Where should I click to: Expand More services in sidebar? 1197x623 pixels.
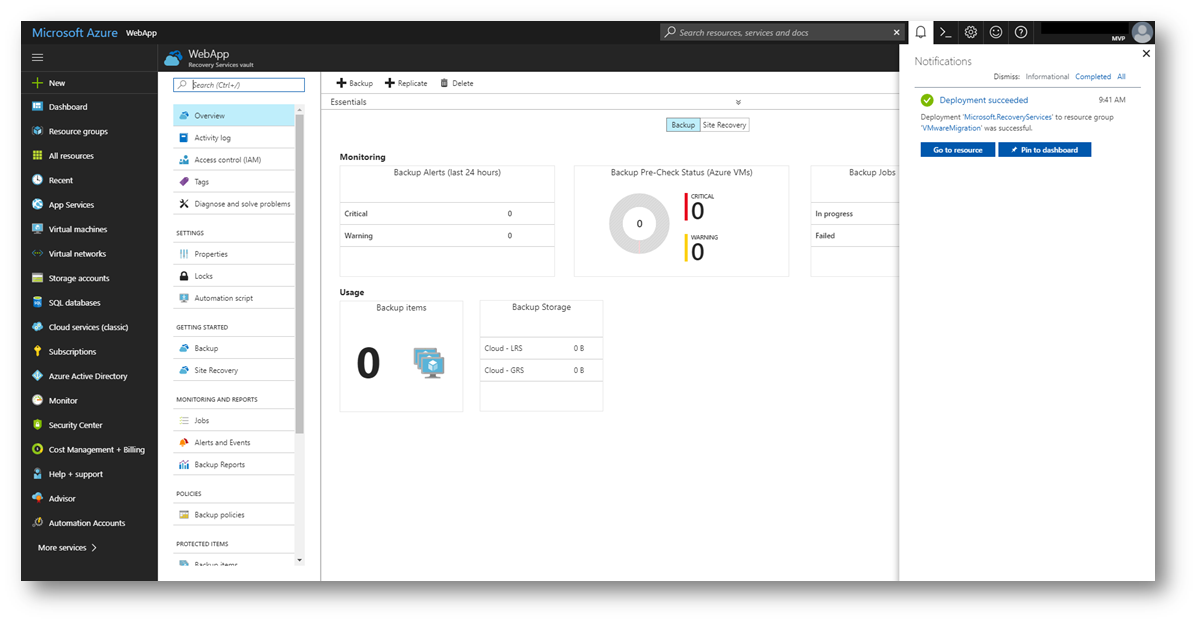point(67,548)
